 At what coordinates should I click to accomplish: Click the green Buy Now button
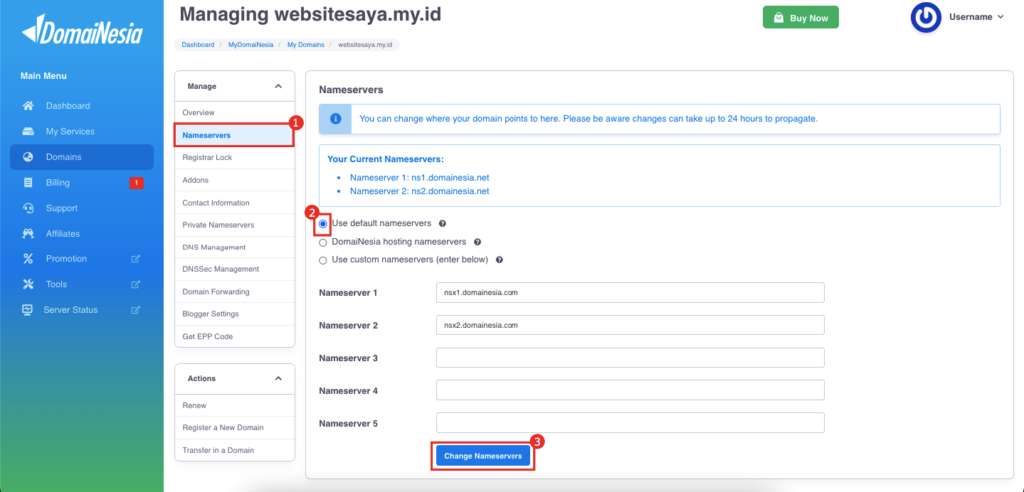(x=801, y=18)
